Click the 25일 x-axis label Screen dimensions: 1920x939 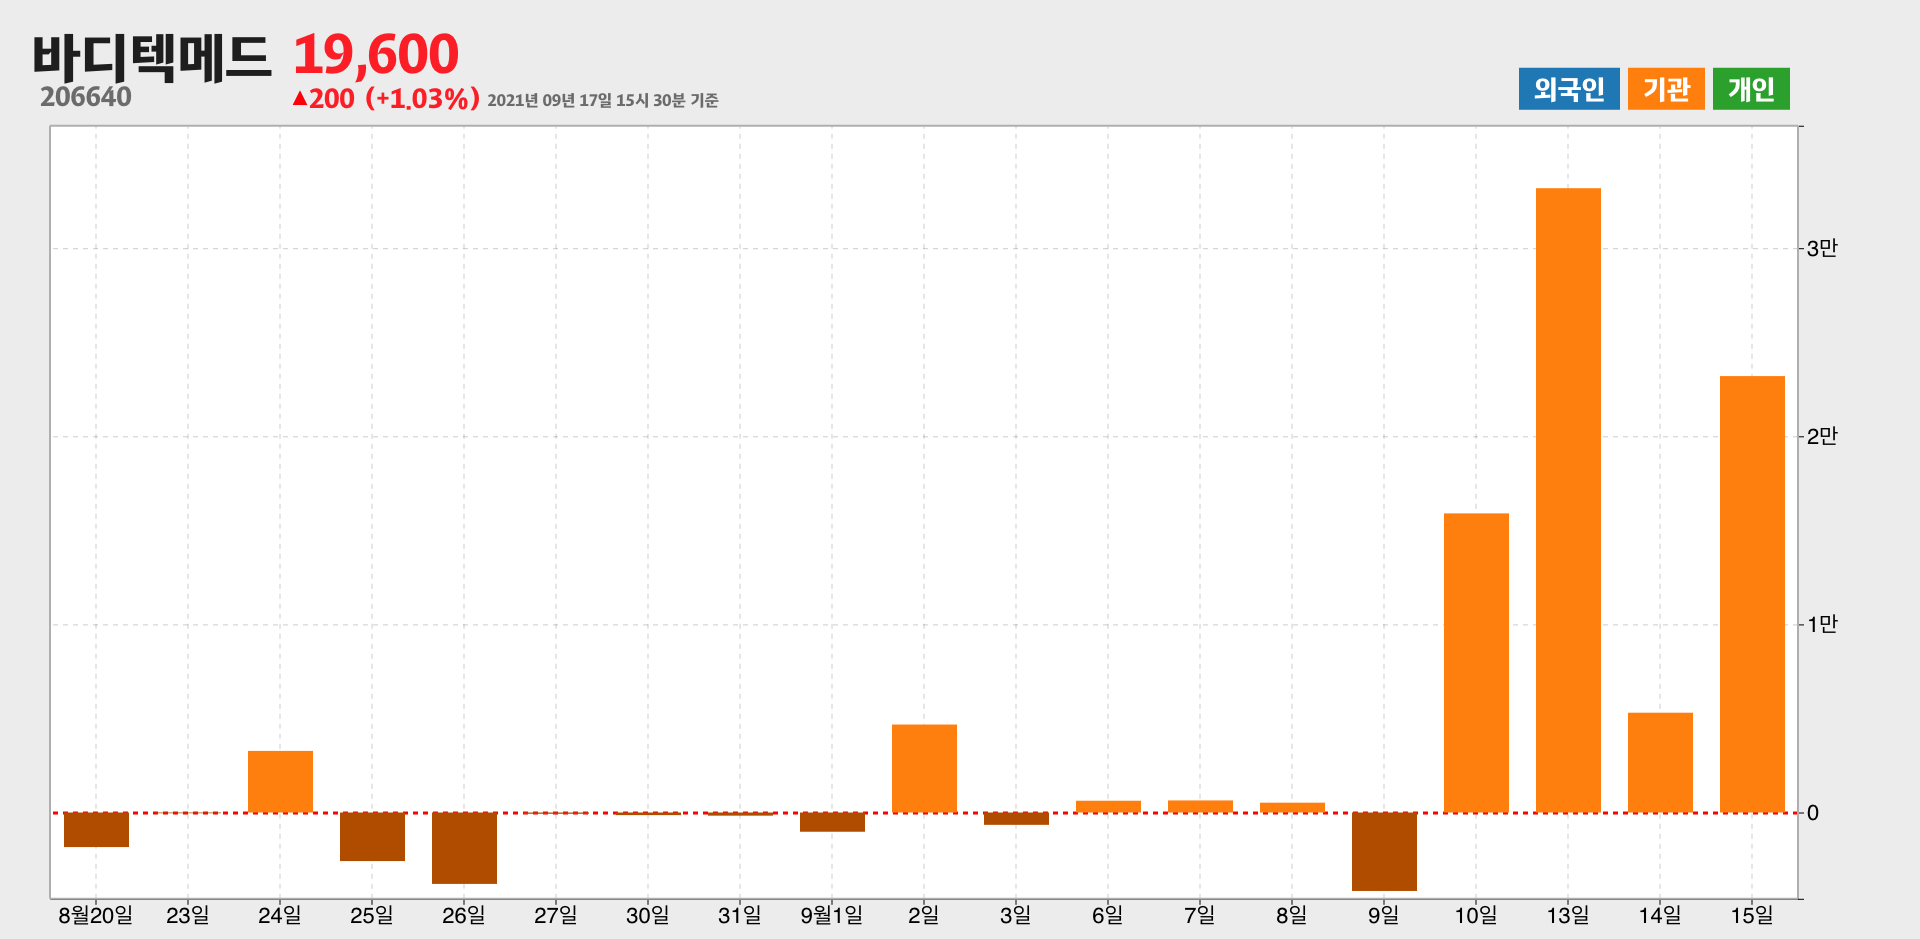[371, 915]
